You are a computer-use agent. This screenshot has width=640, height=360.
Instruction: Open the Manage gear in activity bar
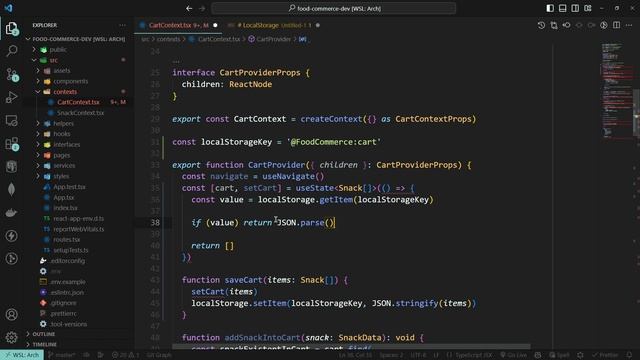[11, 337]
